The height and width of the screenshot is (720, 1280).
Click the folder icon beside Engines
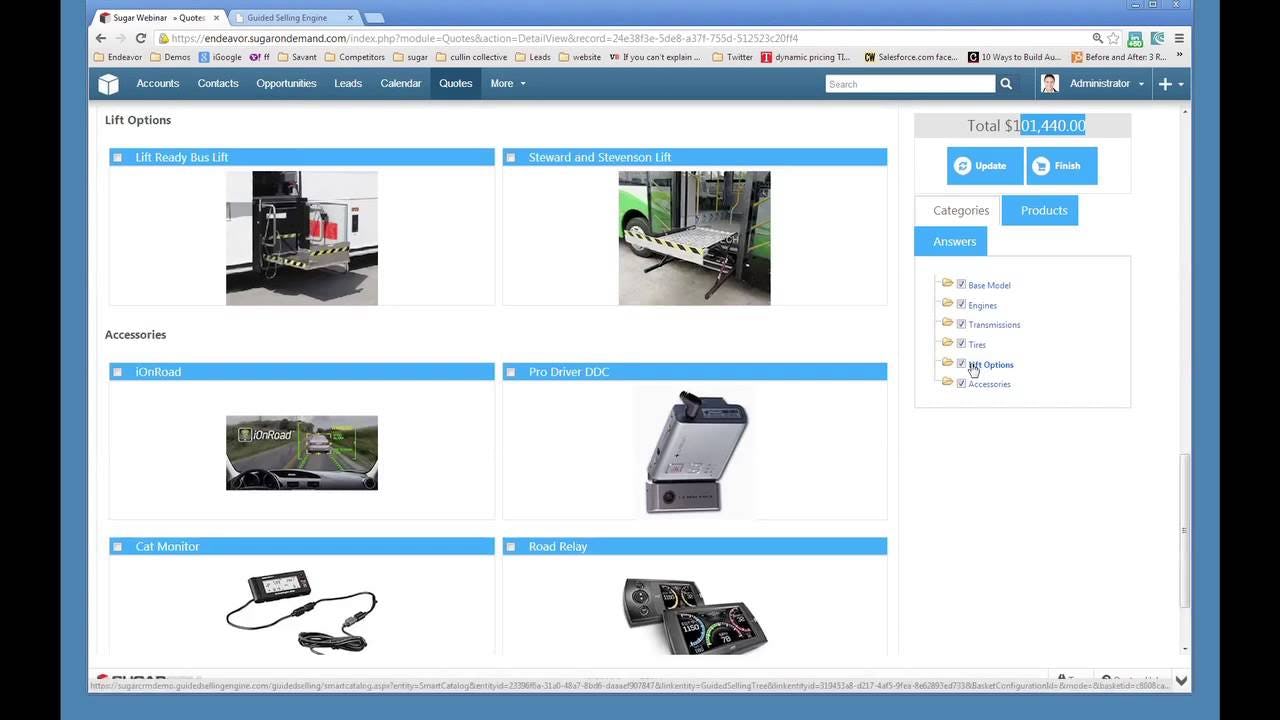pyautogui.click(x=947, y=303)
